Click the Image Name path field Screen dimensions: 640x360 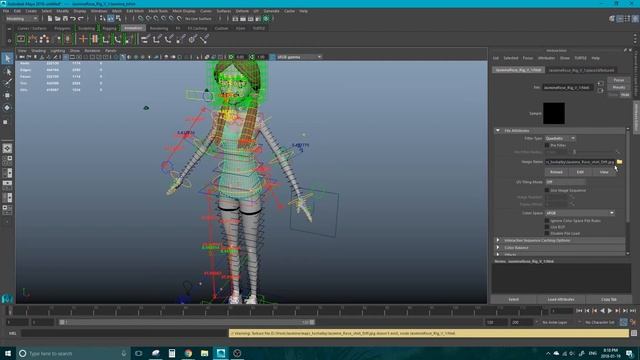click(x=580, y=162)
